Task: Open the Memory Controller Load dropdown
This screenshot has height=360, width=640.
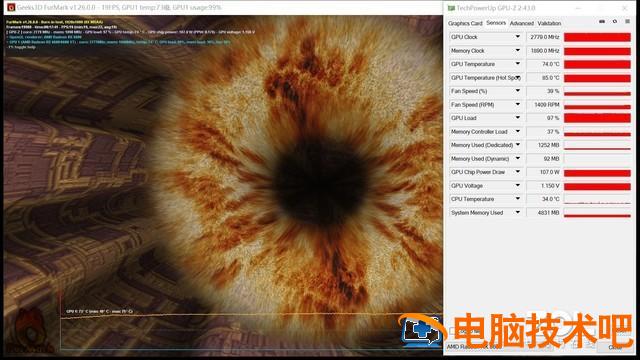Action: click(x=518, y=131)
